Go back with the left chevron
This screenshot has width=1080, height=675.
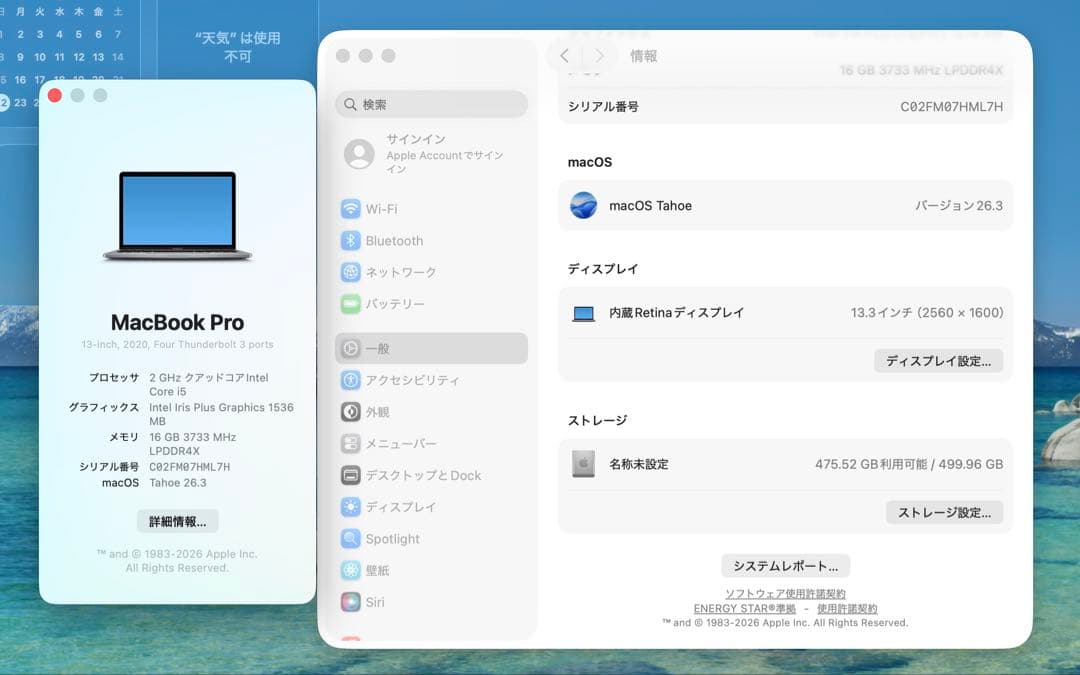pyautogui.click(x=564, y=56)
